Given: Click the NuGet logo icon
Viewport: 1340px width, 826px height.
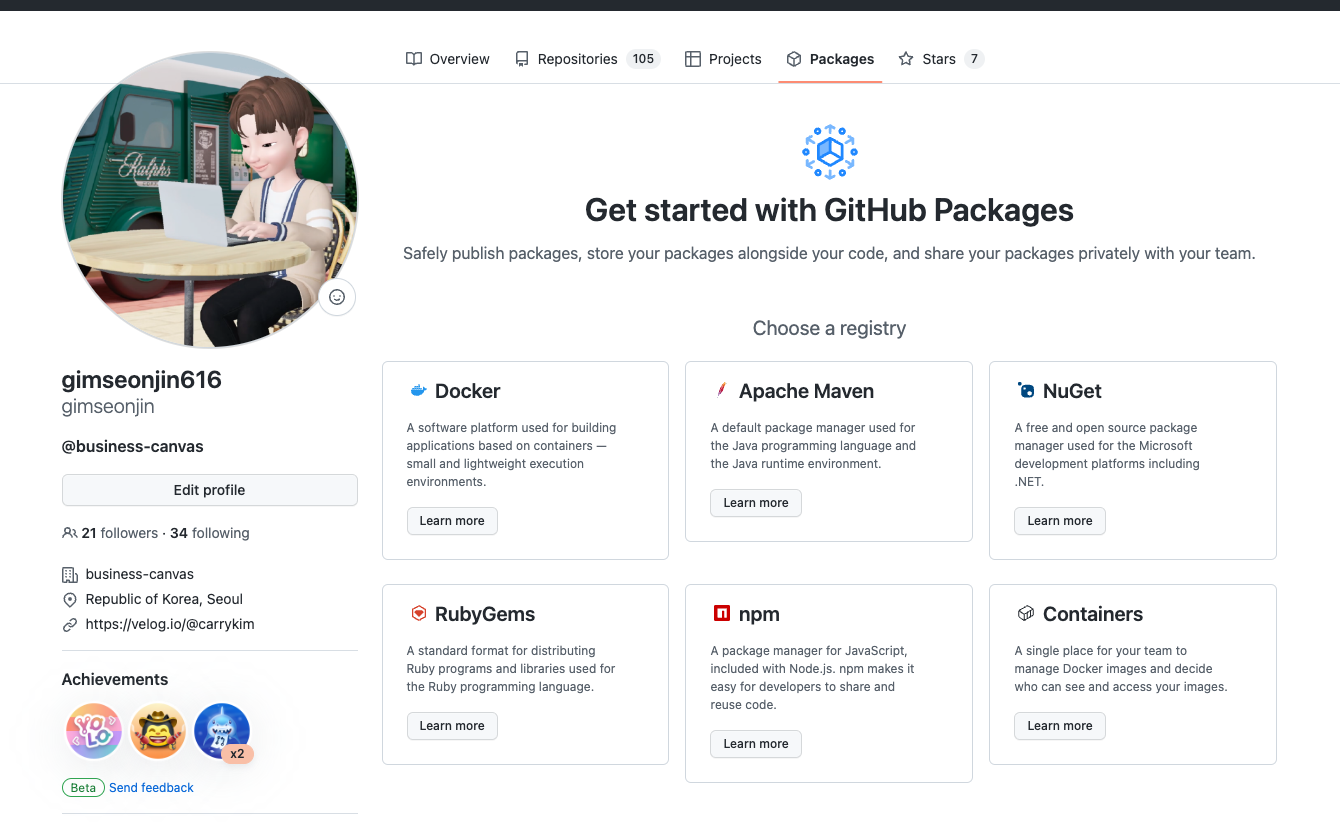Looking at the screenshot, I should click(1025, 391).
